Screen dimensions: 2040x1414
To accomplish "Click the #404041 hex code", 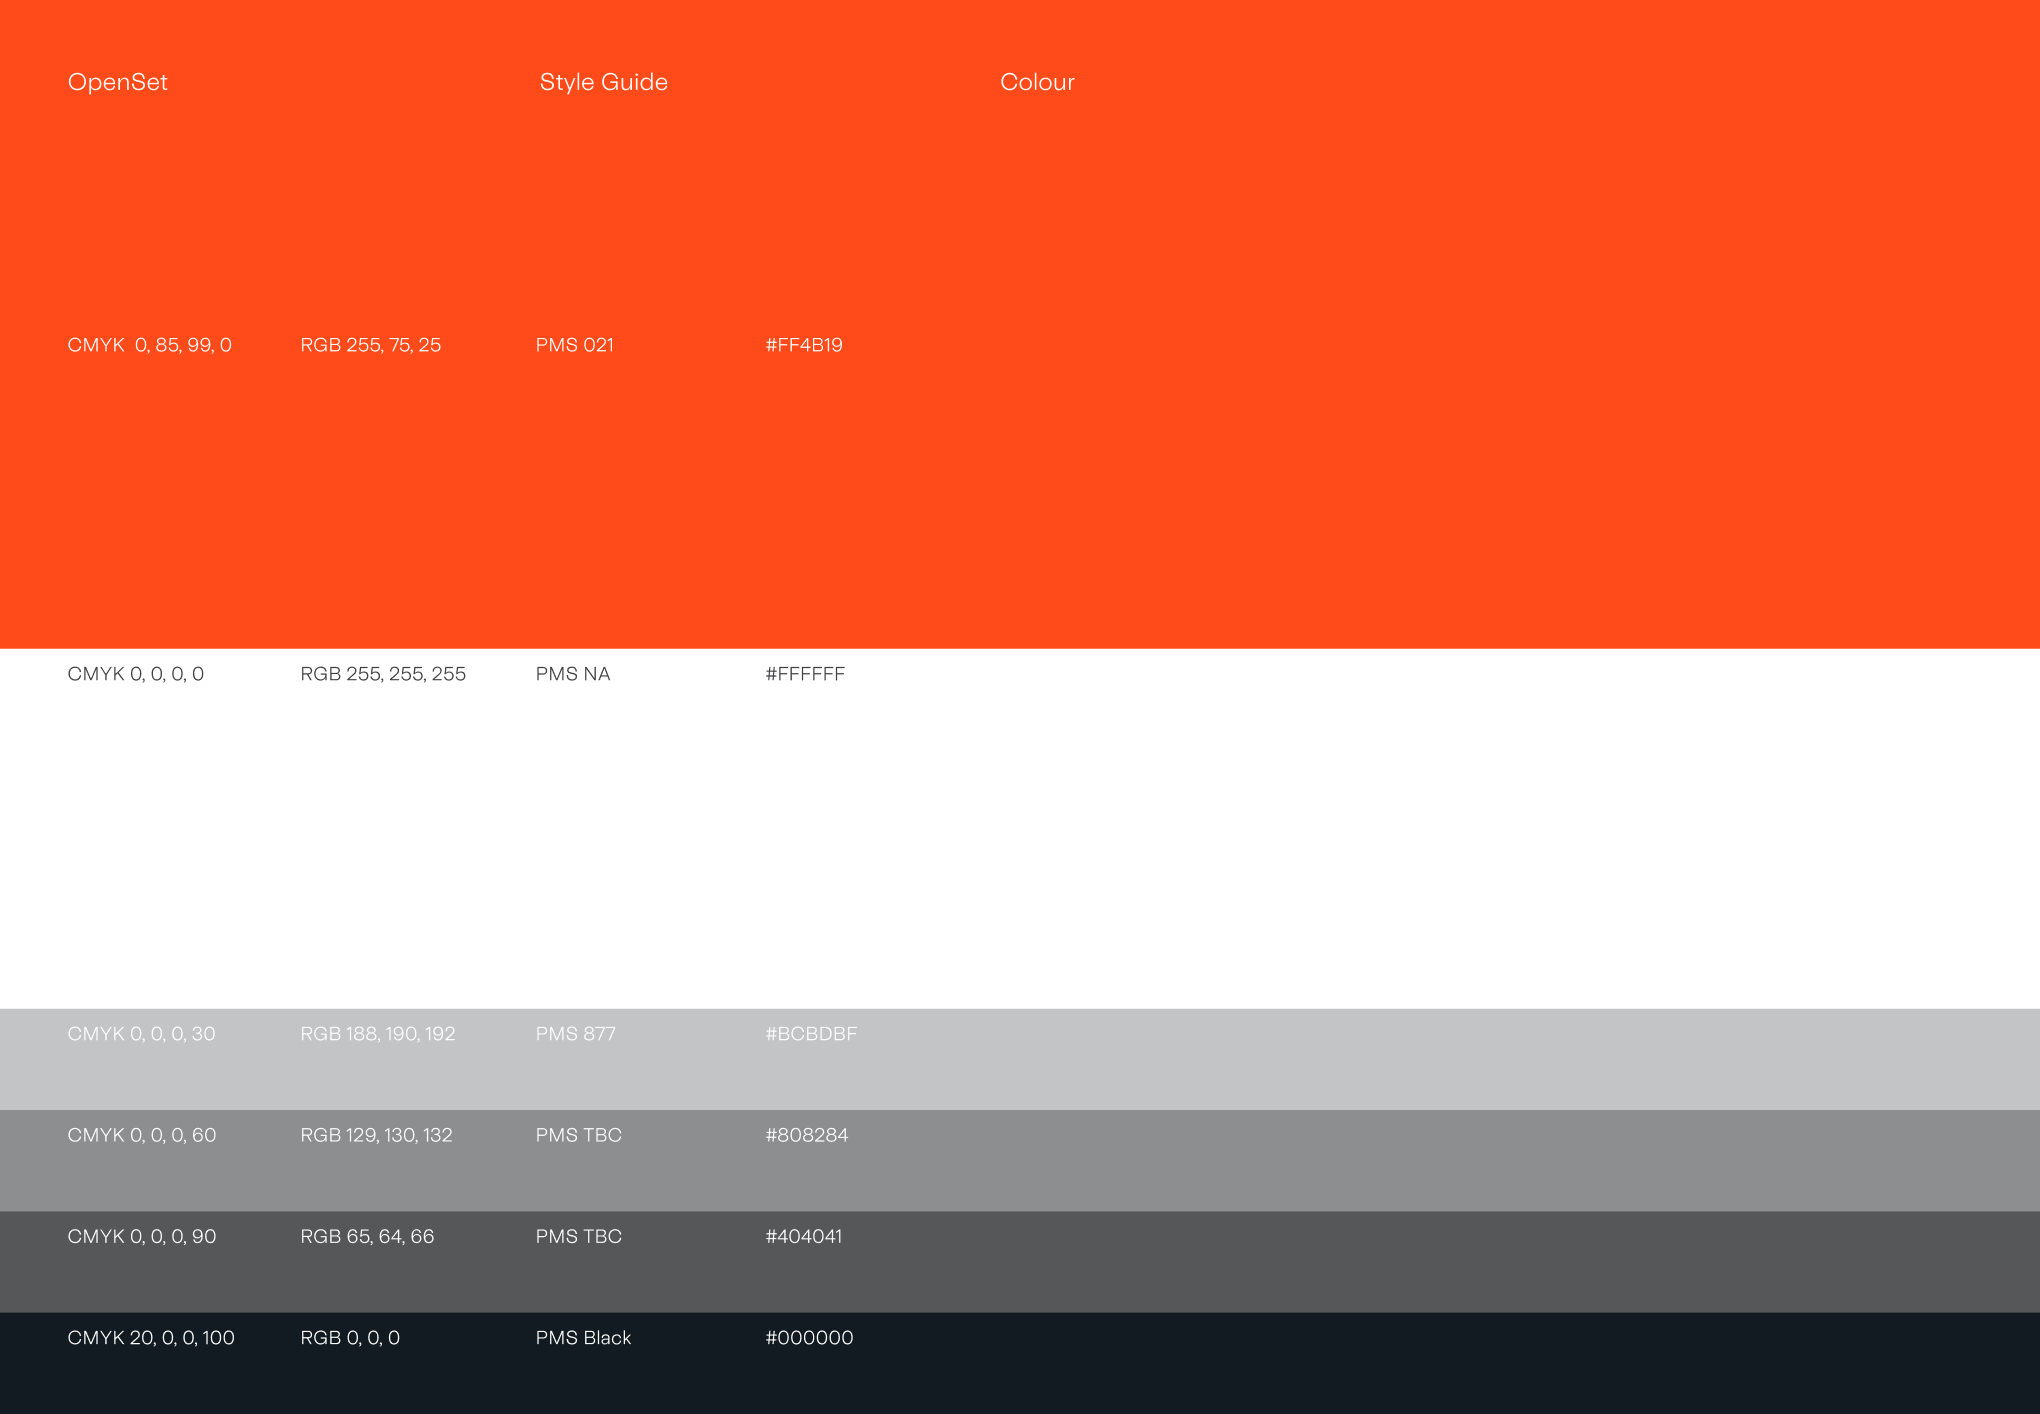I will click(803, 1236).
